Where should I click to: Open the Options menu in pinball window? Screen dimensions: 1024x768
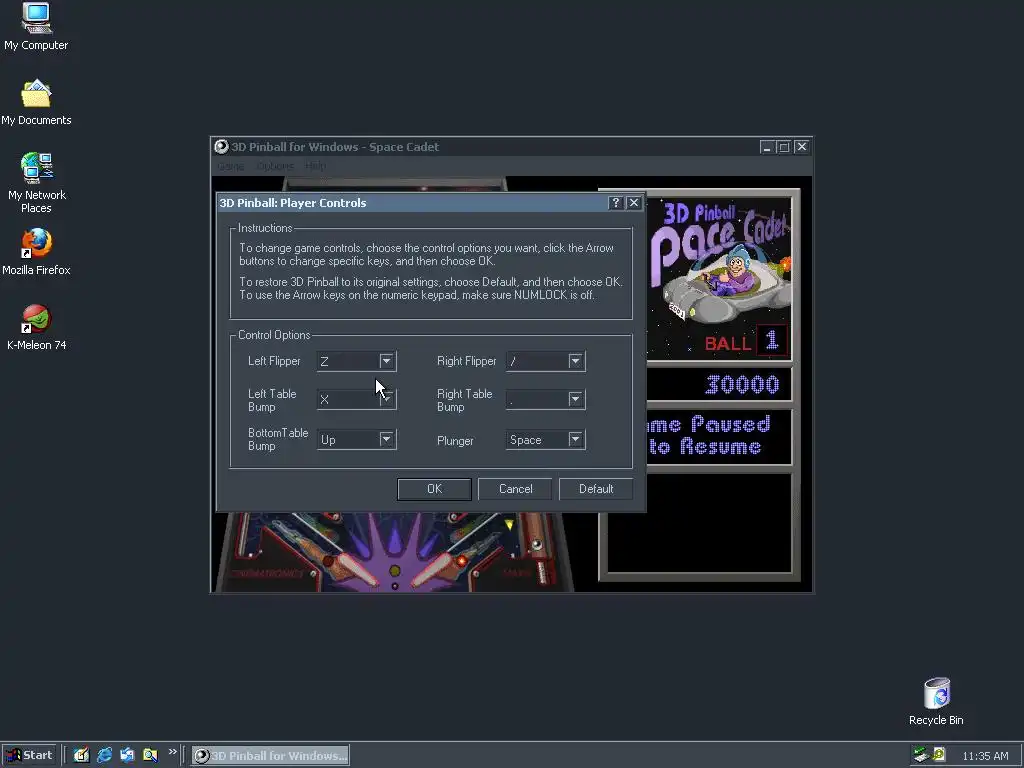pos(275,166)
